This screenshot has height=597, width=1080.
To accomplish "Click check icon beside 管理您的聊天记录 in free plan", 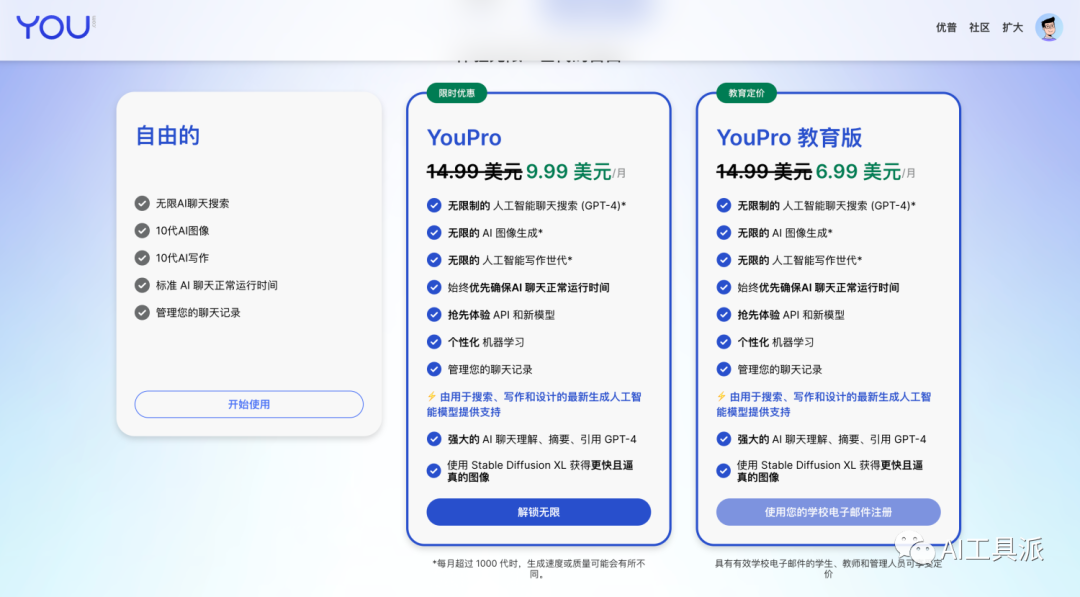I will pos(142,313).
